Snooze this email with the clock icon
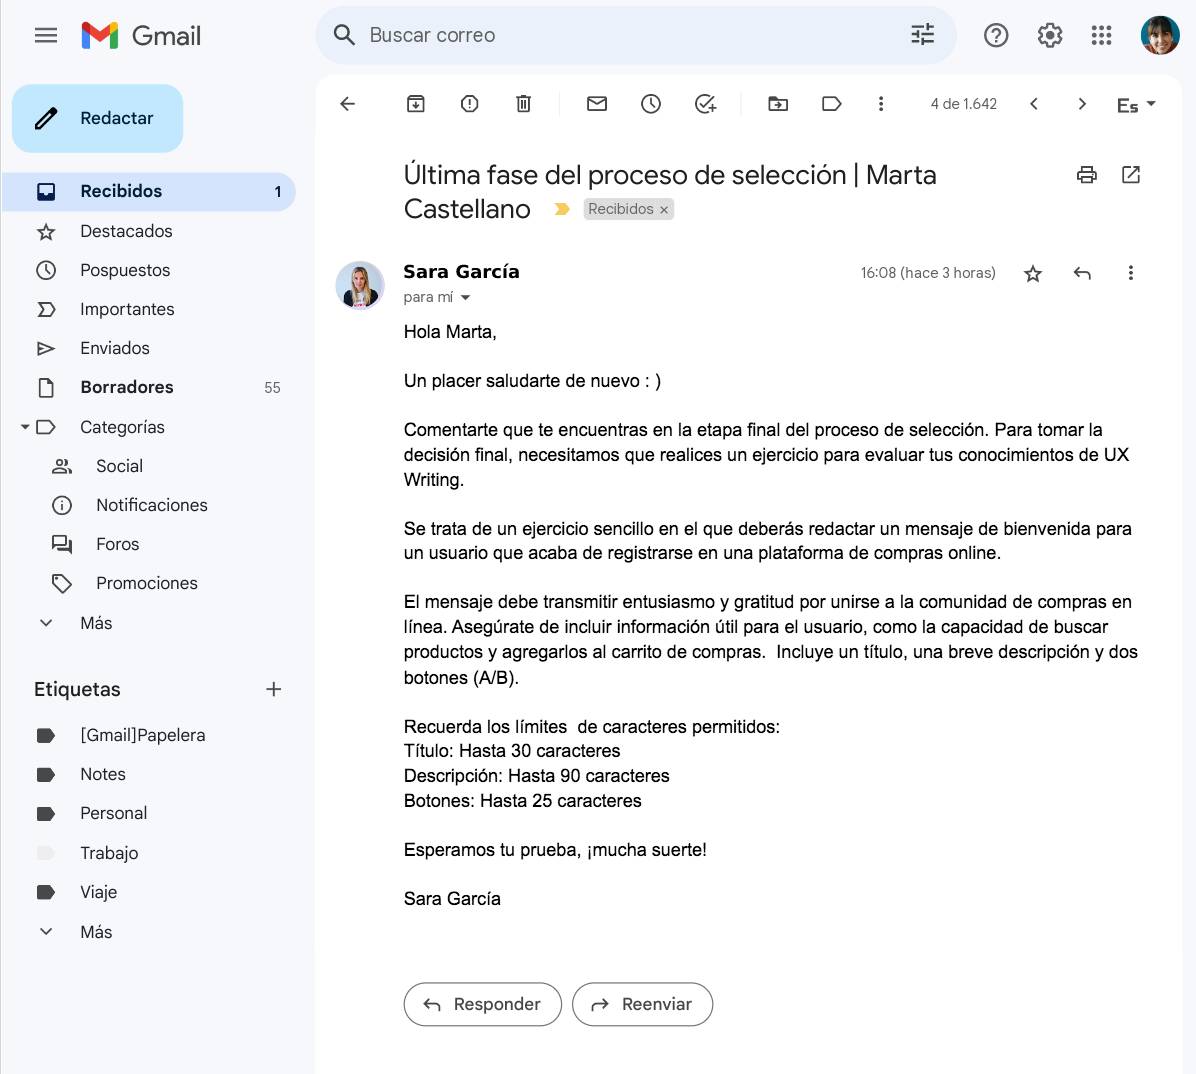Viewport: 1196px width, 1074px height. (650, 103)
